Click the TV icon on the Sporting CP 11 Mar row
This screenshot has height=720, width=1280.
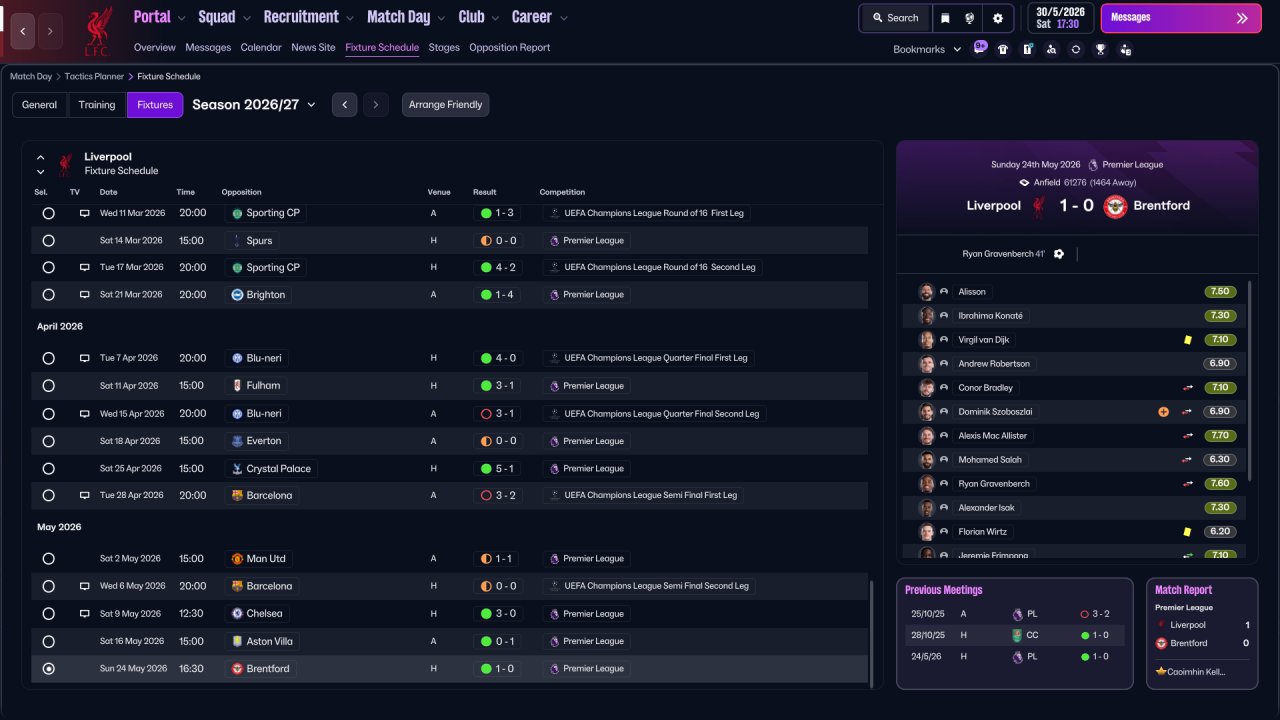pos(85,213)
